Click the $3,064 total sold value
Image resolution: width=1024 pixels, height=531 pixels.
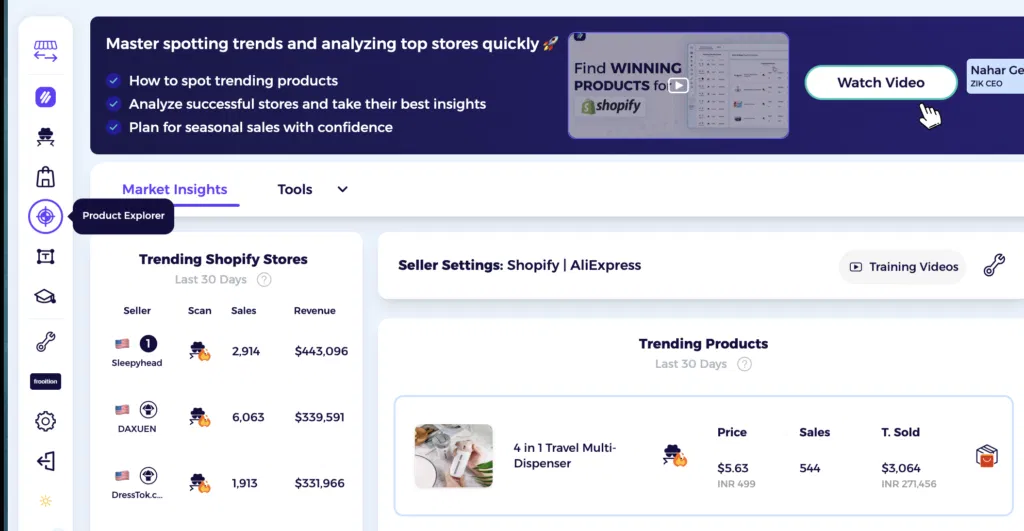coord(901,468)
